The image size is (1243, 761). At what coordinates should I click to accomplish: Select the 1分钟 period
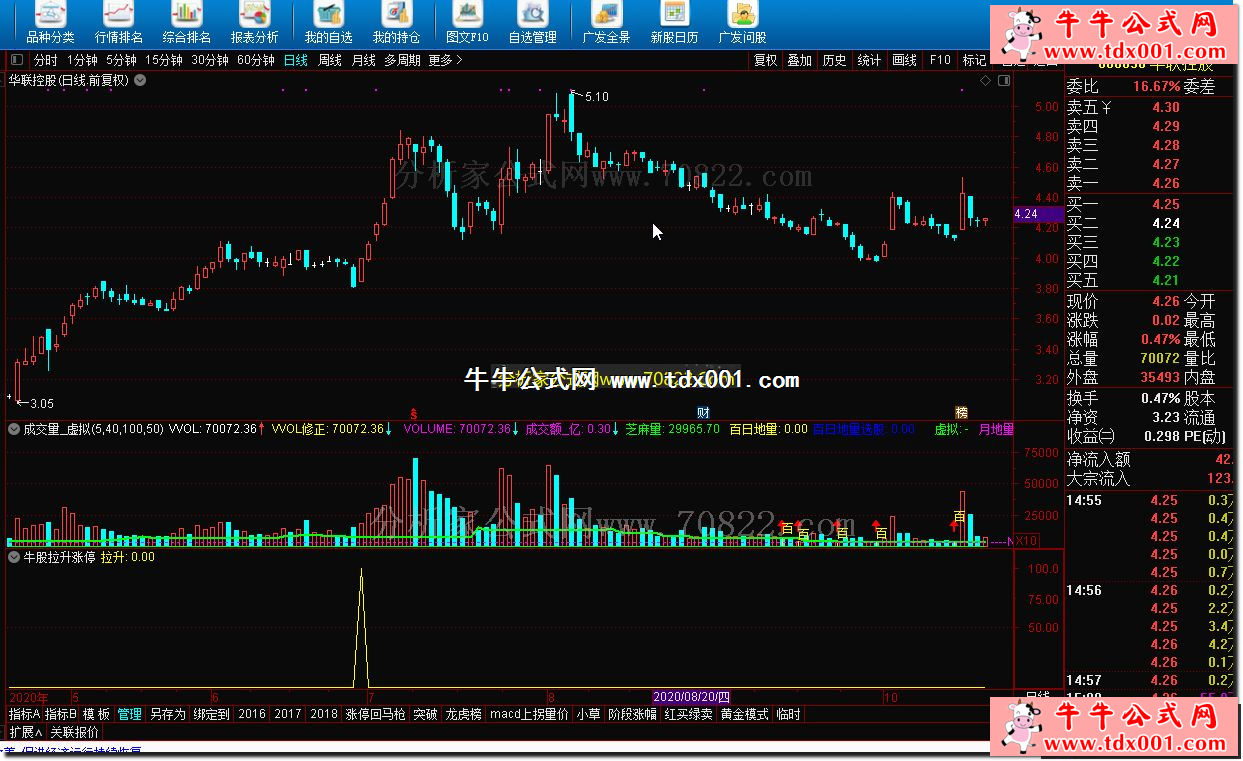pyautogui.click(x=83, y=60)
